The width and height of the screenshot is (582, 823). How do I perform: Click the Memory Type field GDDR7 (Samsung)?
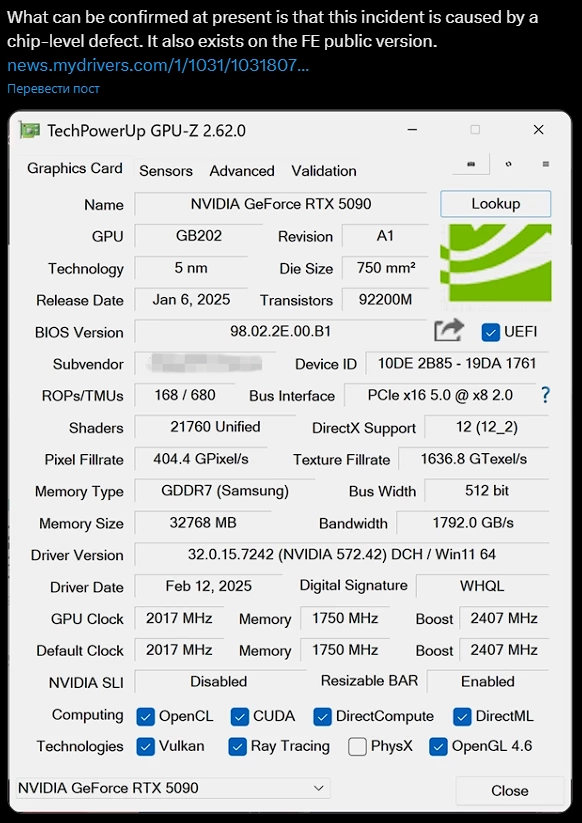225,491
